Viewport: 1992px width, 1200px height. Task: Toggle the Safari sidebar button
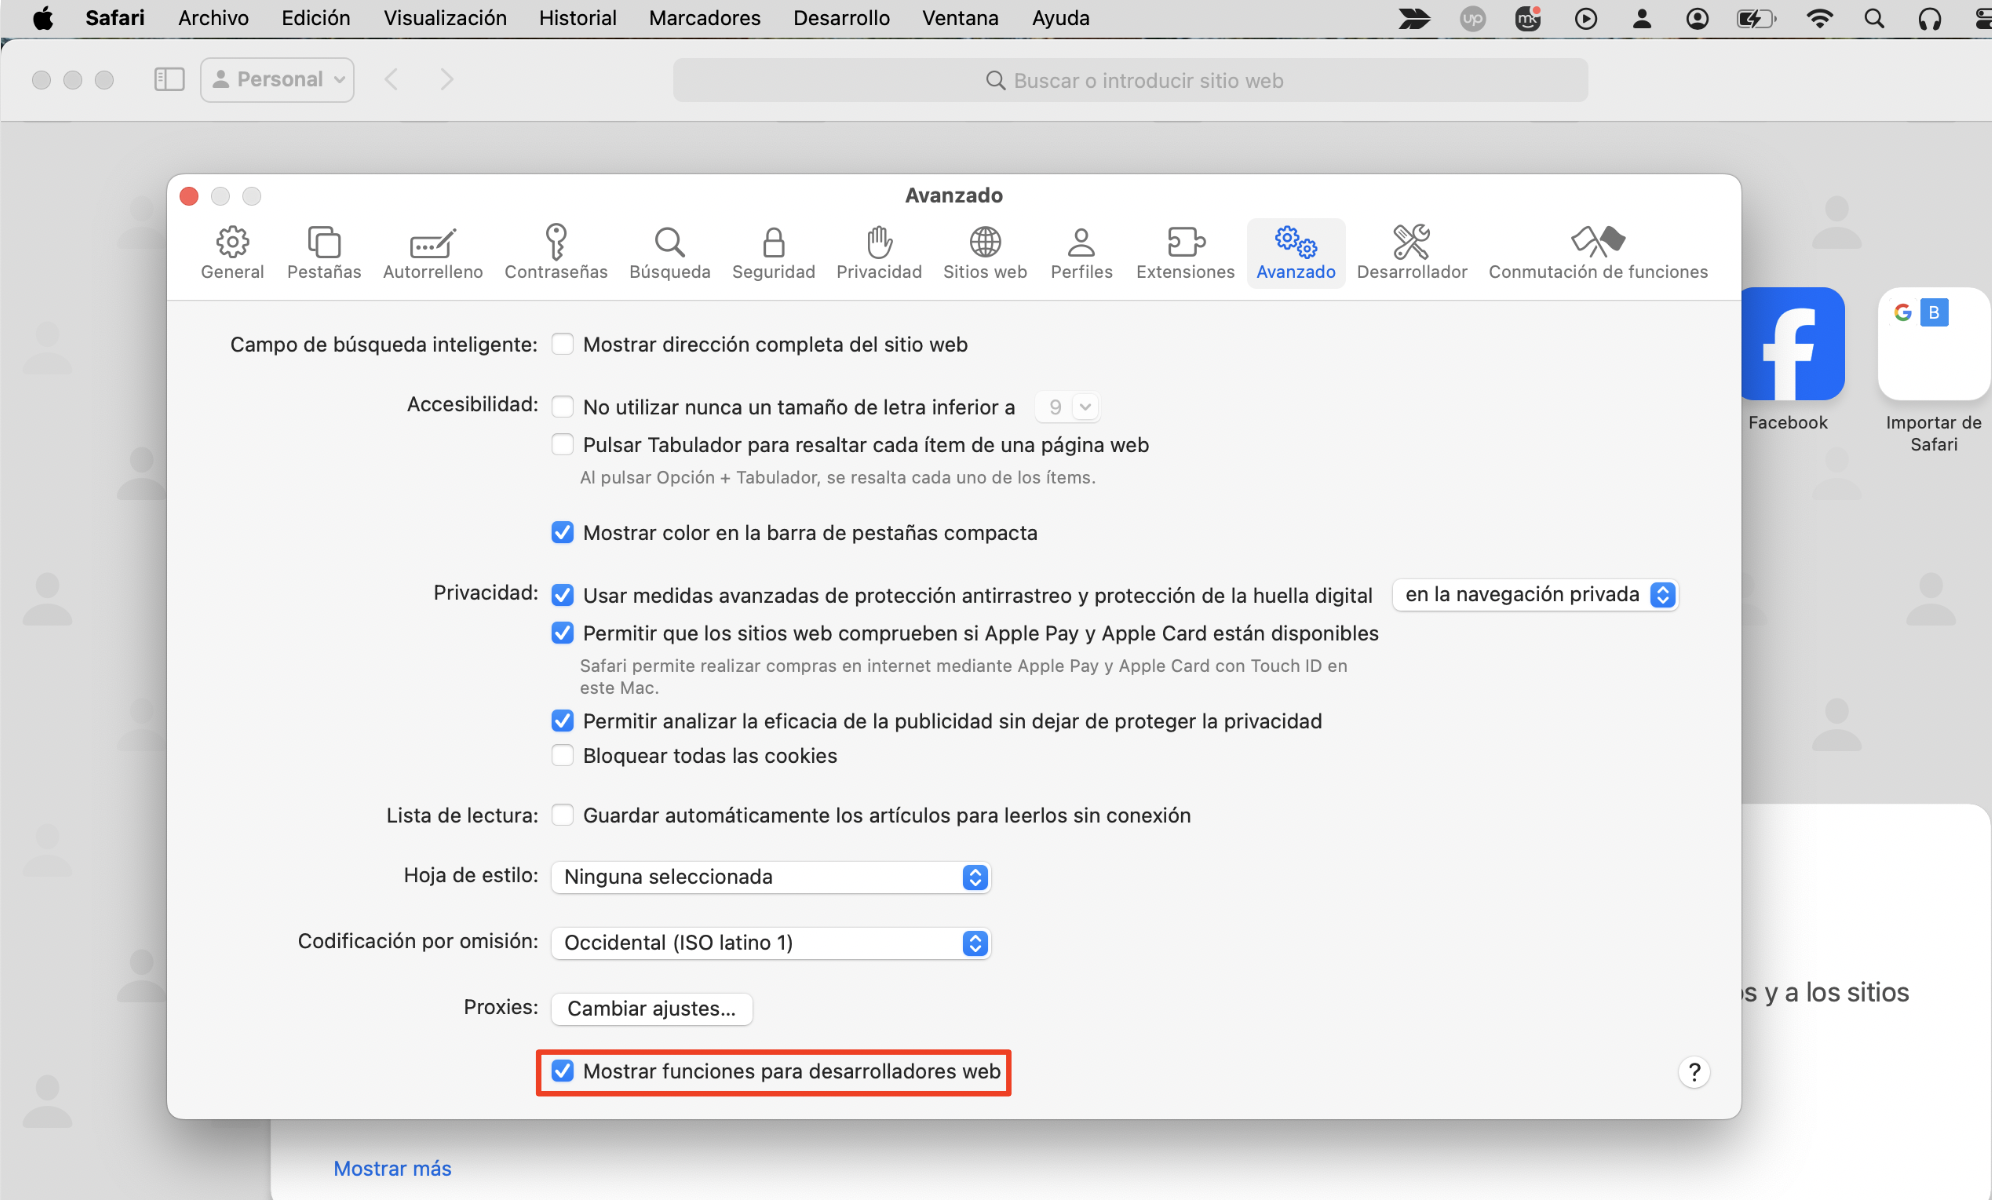point(169,79)
